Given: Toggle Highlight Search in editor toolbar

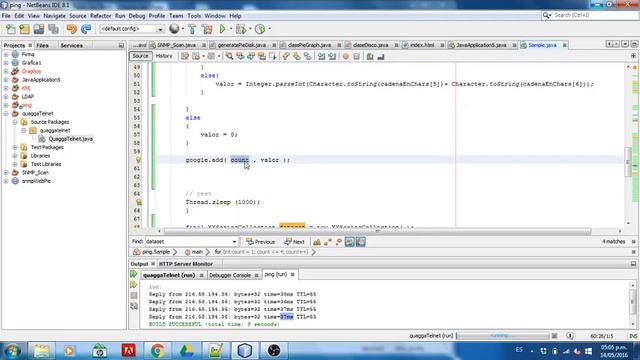Looking at the screenshot, I should pyautogui.click(x=261, y=56).
